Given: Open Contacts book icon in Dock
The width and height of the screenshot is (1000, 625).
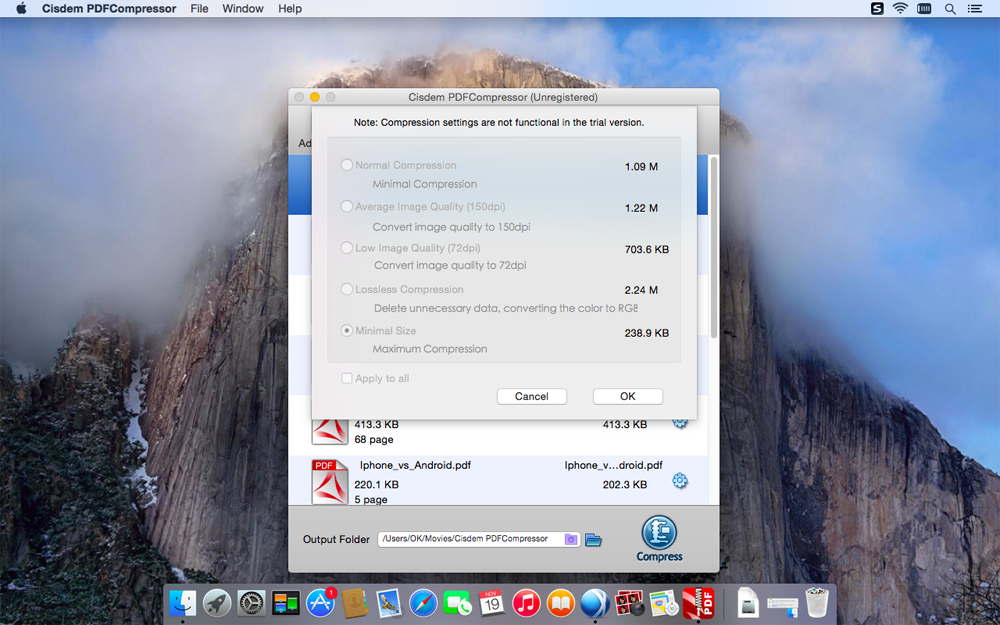Looking at the screenshot, I should point(355,603).
